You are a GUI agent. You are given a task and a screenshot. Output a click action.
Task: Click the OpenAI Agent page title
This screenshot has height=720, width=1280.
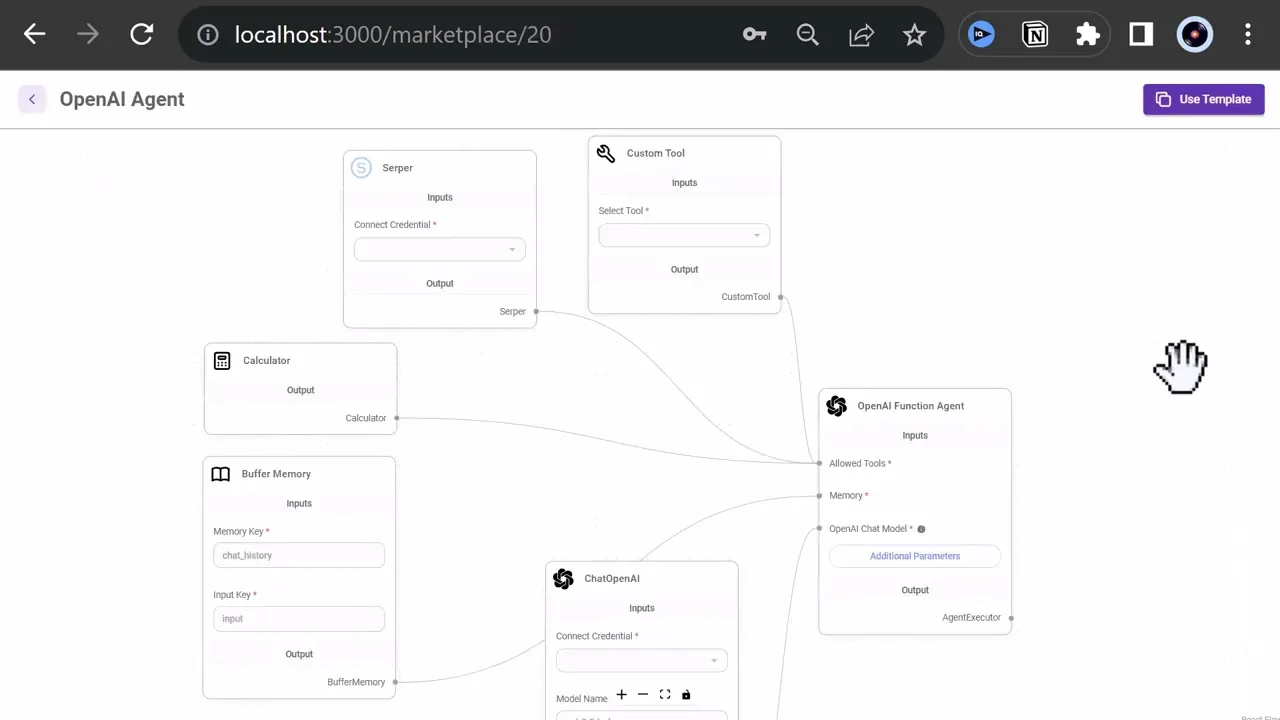click(x=122, y=99)
